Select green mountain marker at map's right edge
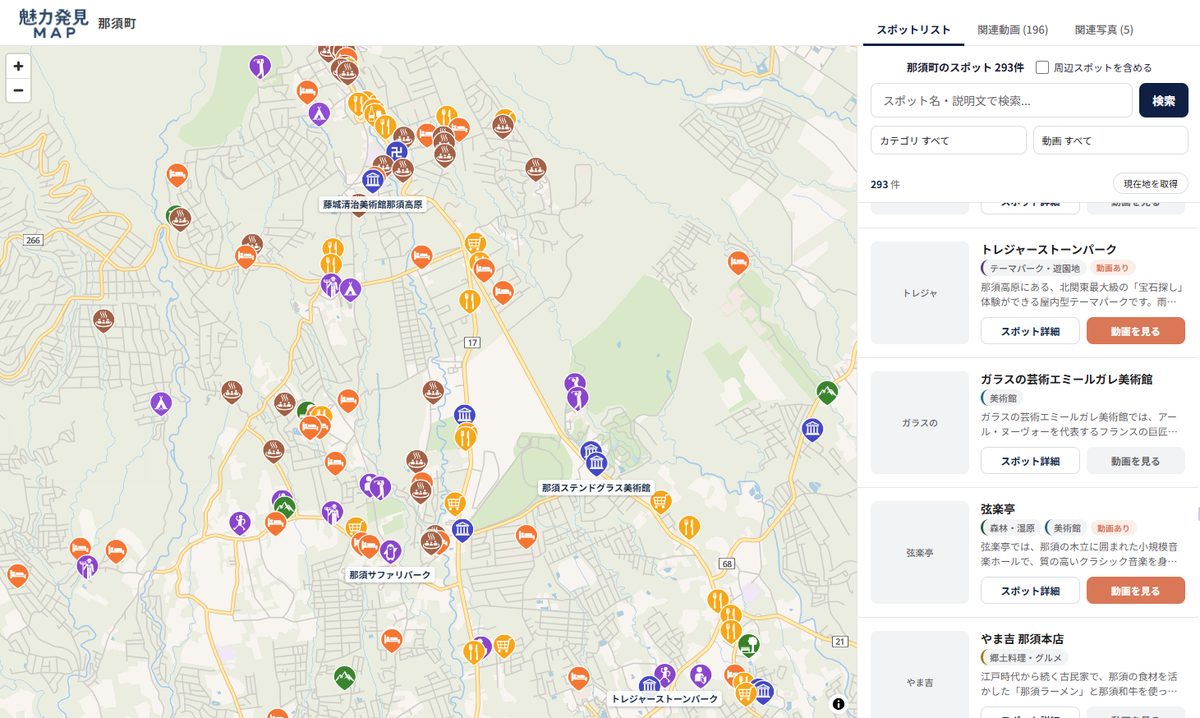 coord(826,392)
